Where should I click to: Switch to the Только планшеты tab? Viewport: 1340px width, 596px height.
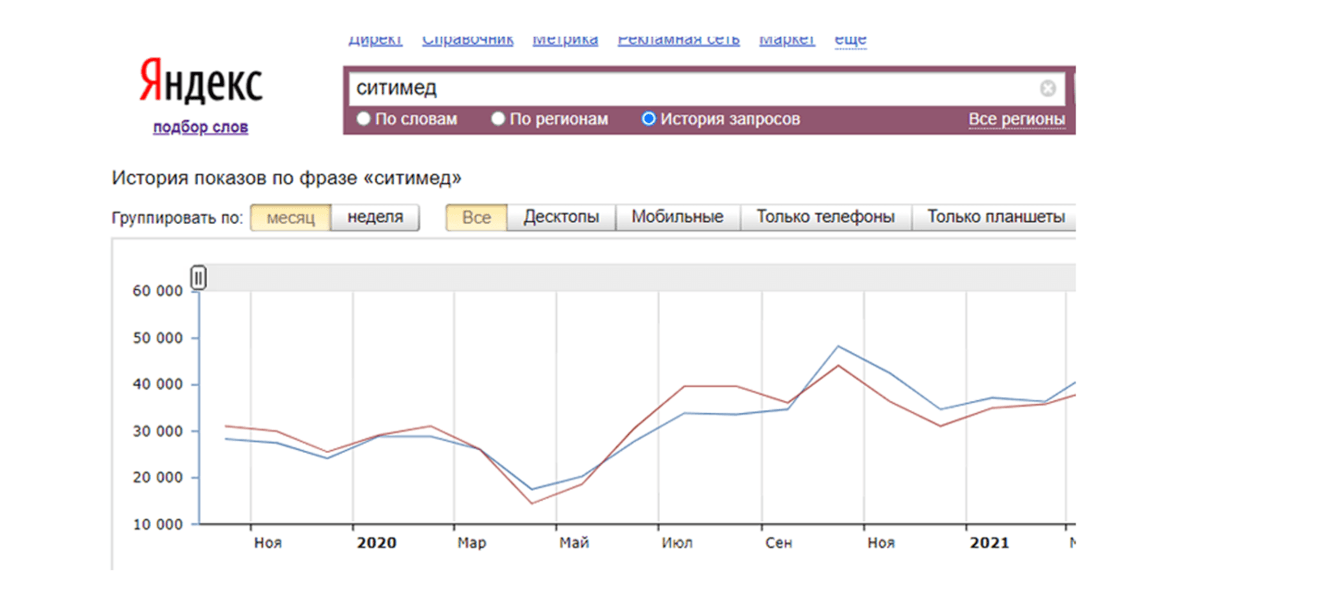(x=994, y=217)
